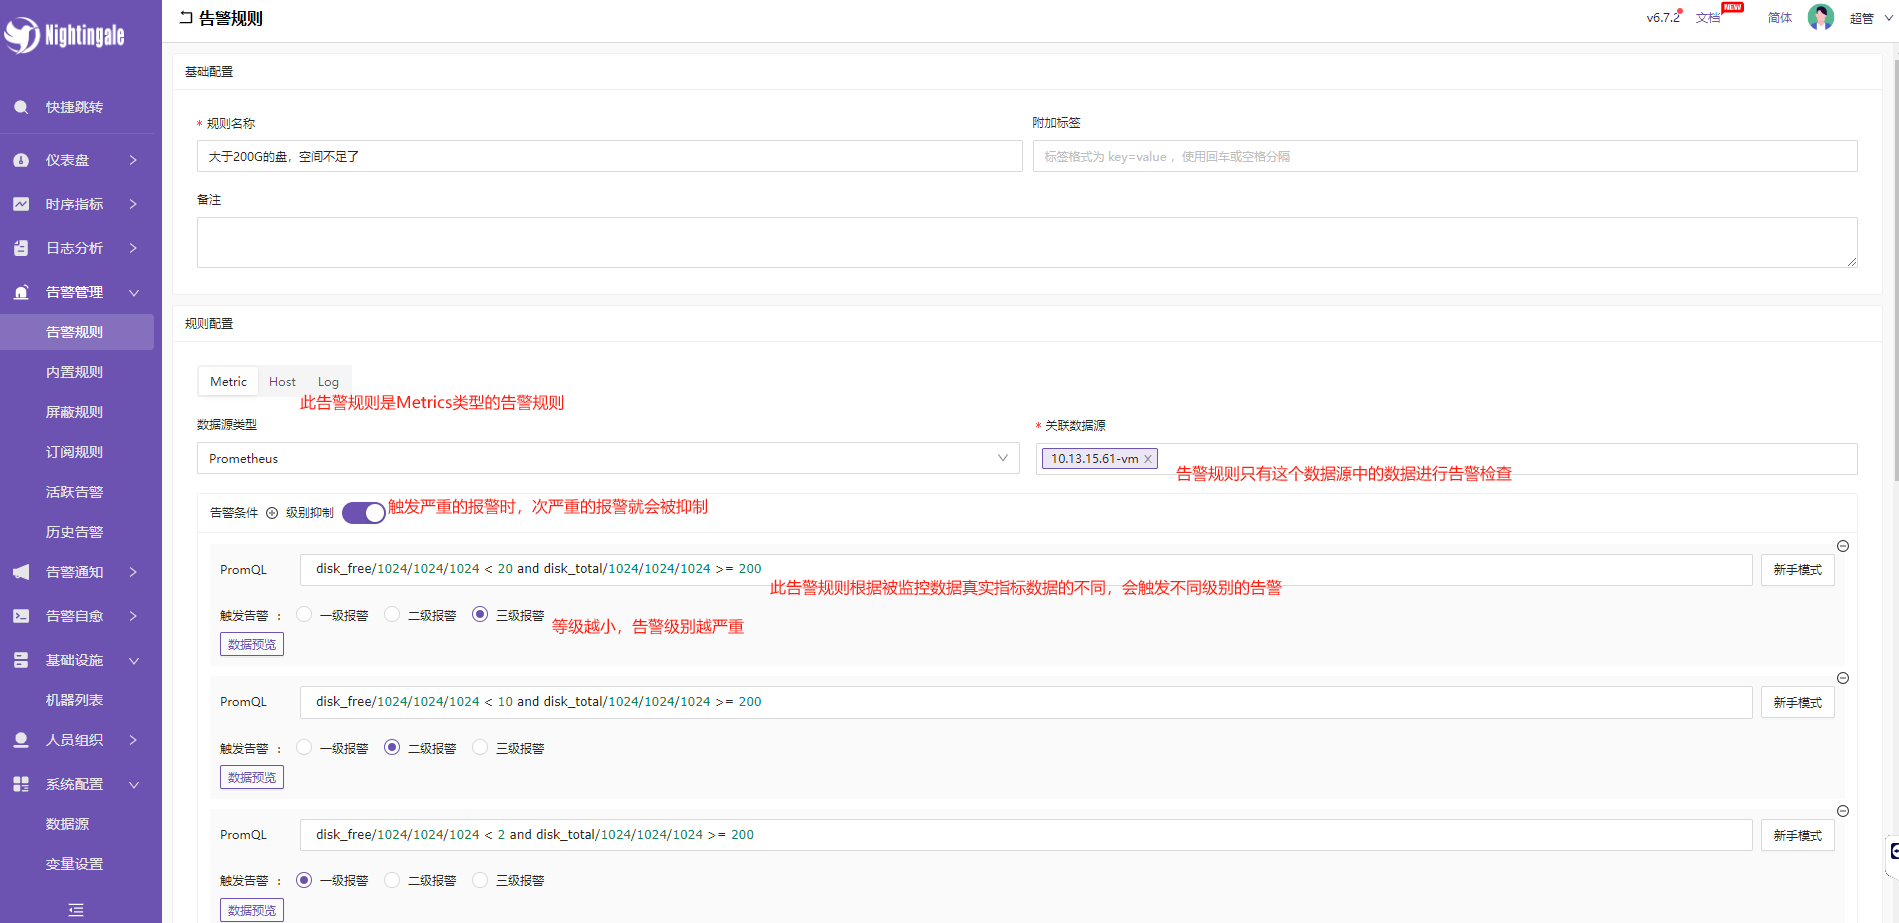Click the 人员组织 person icon

[21, 740]
